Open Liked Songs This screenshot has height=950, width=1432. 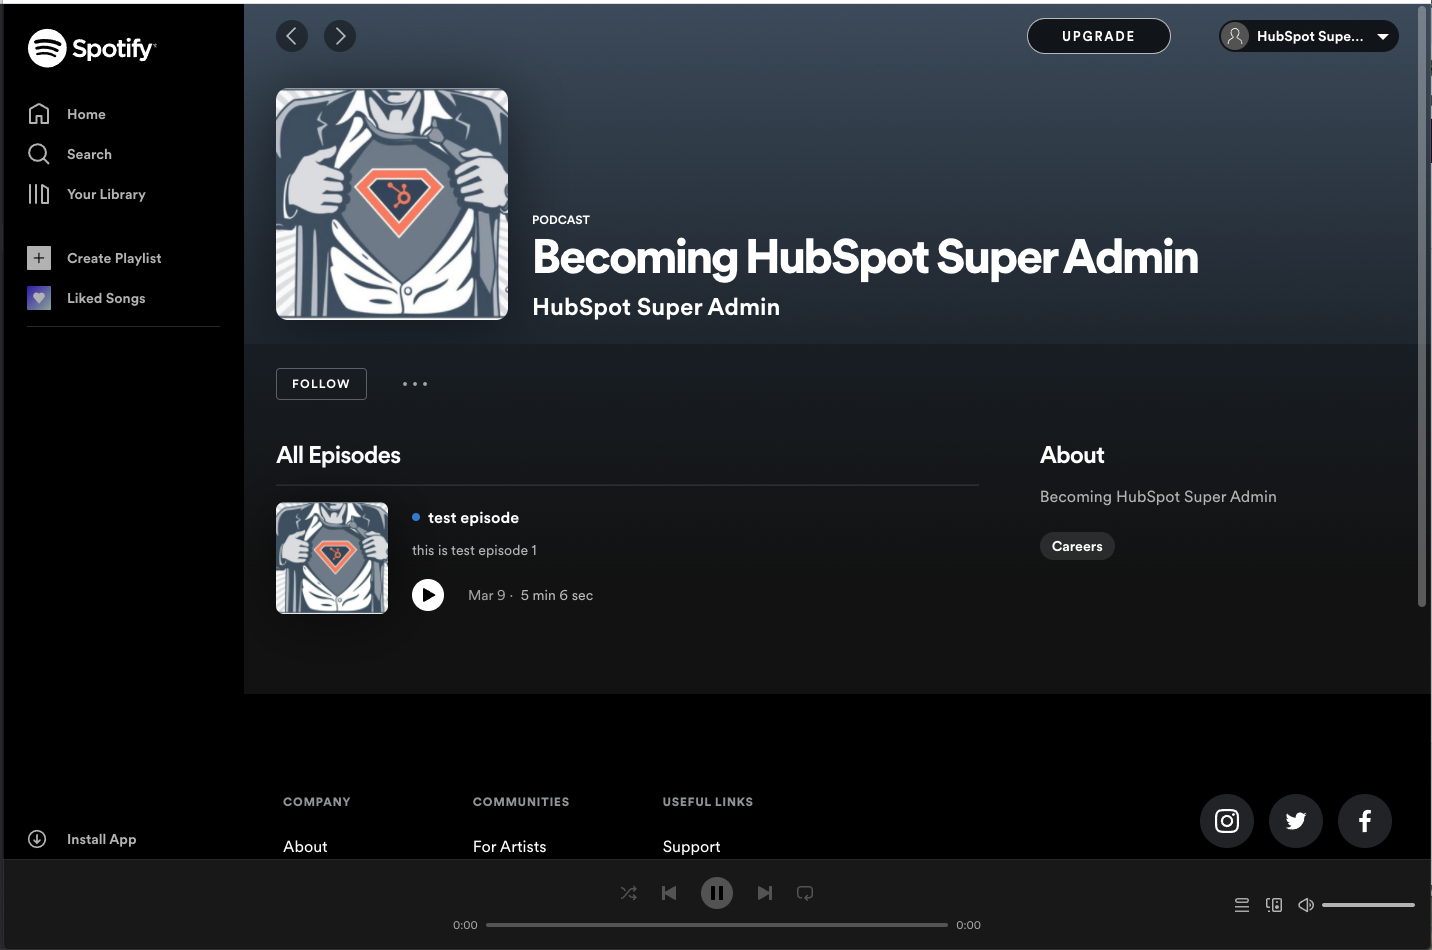coord(105,298)
